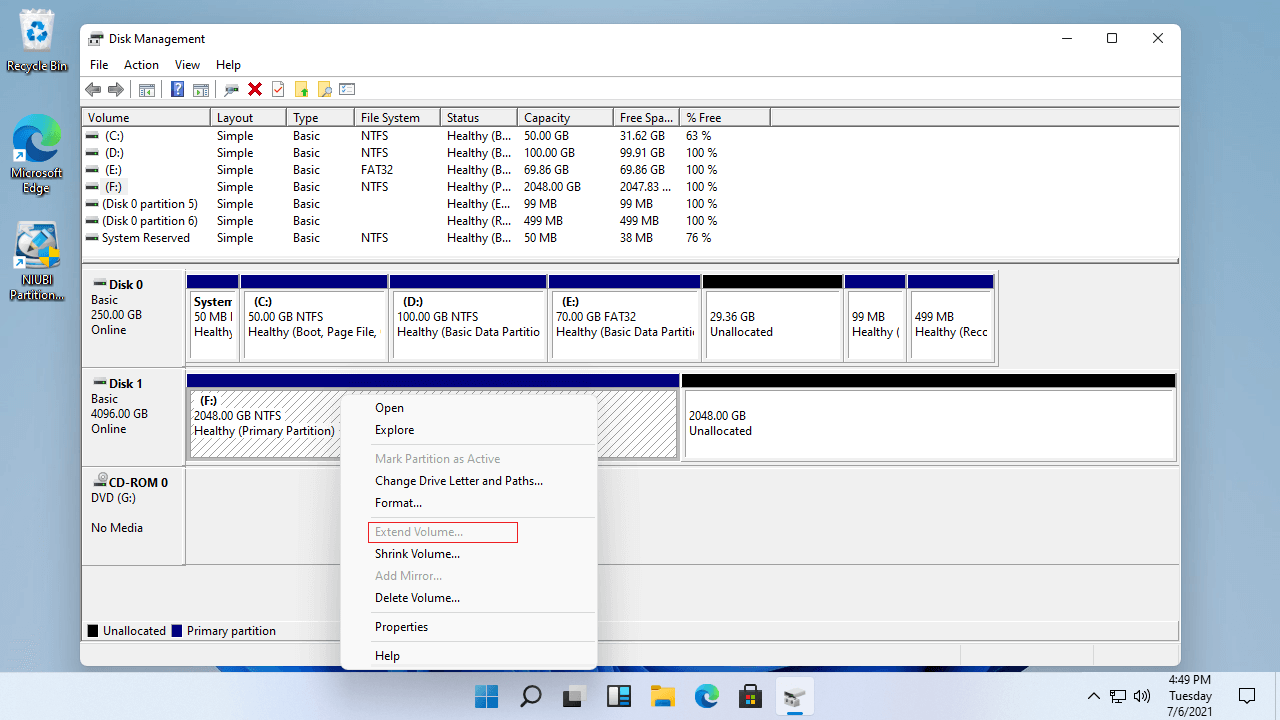Select Shrink Volume from context menu
This screenshot has height=720, width=1280.
click(417, 554)
